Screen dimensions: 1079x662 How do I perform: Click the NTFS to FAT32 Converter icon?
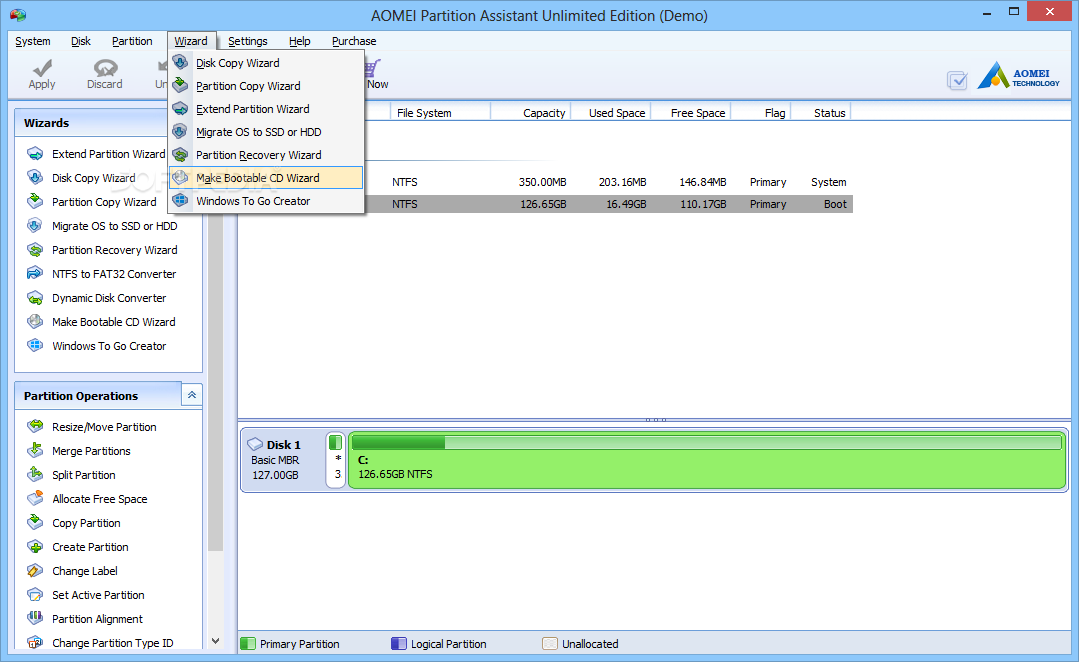(x=35, y=274)
